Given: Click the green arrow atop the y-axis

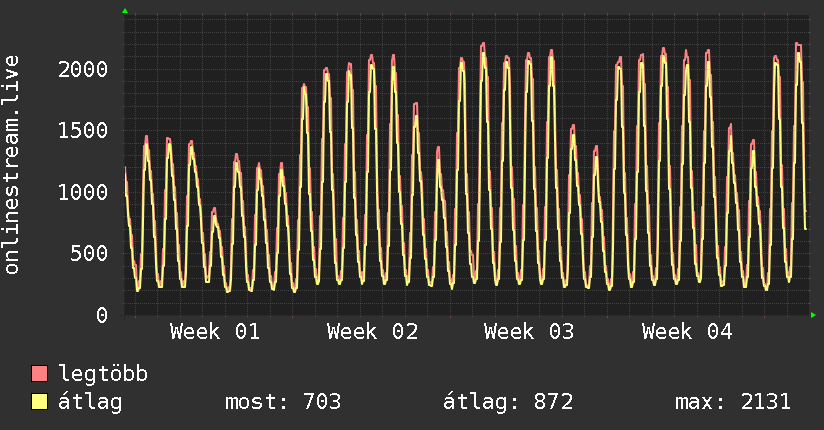Looking at the screenshot, I should (x=125, y=11).
